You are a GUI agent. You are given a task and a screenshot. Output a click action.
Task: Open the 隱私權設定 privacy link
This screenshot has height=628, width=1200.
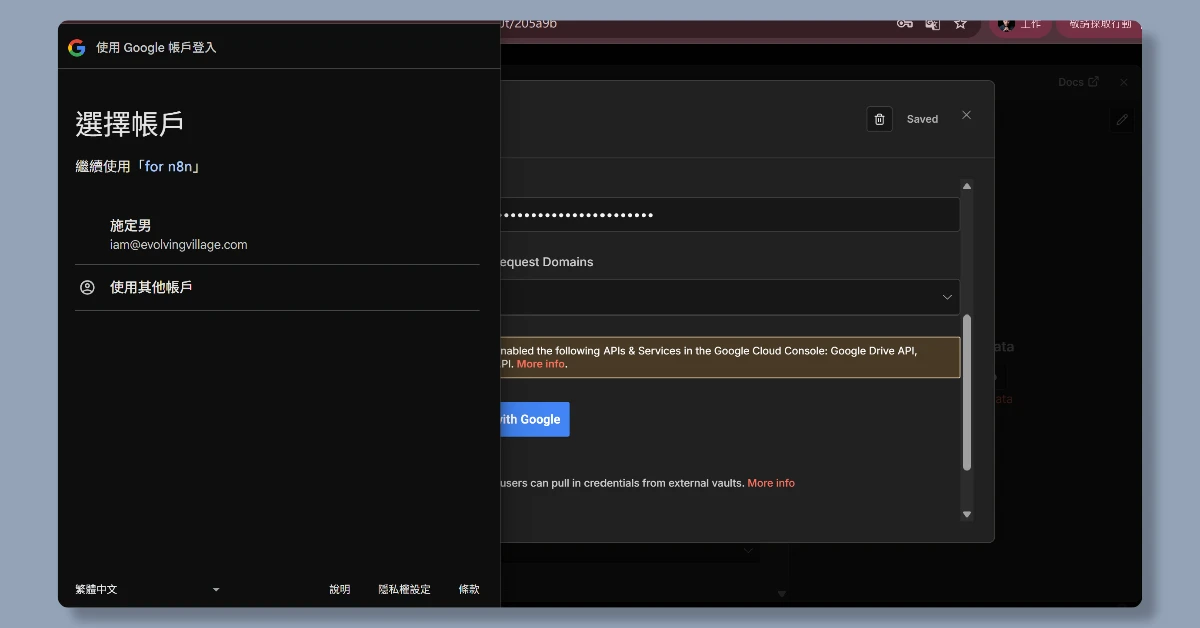[x=404, y=590]
